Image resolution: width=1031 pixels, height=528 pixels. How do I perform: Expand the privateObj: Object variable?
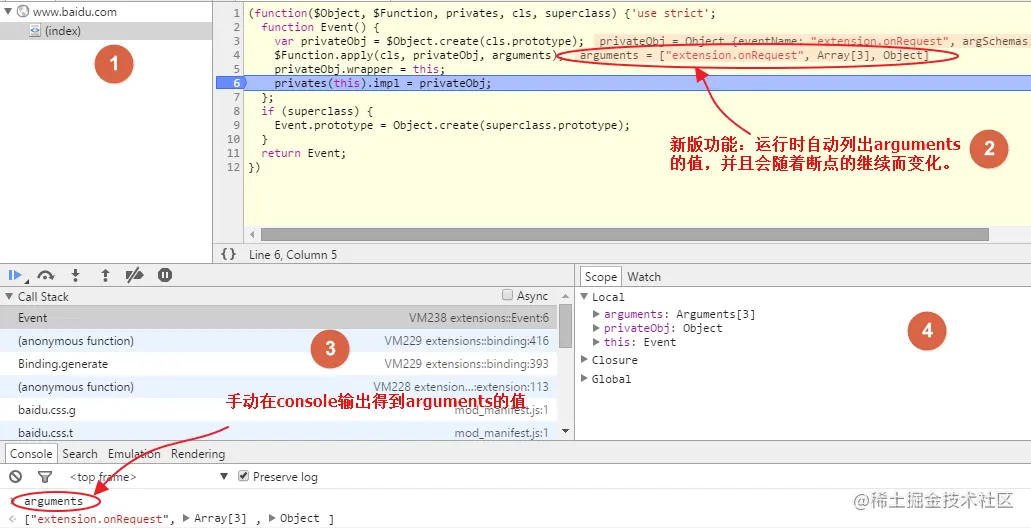tap(596, 327)
